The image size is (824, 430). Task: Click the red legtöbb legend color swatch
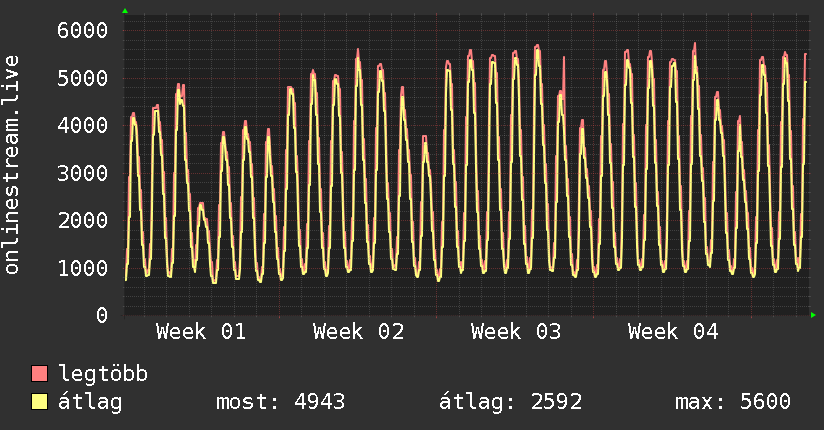(x=40, y=374)
